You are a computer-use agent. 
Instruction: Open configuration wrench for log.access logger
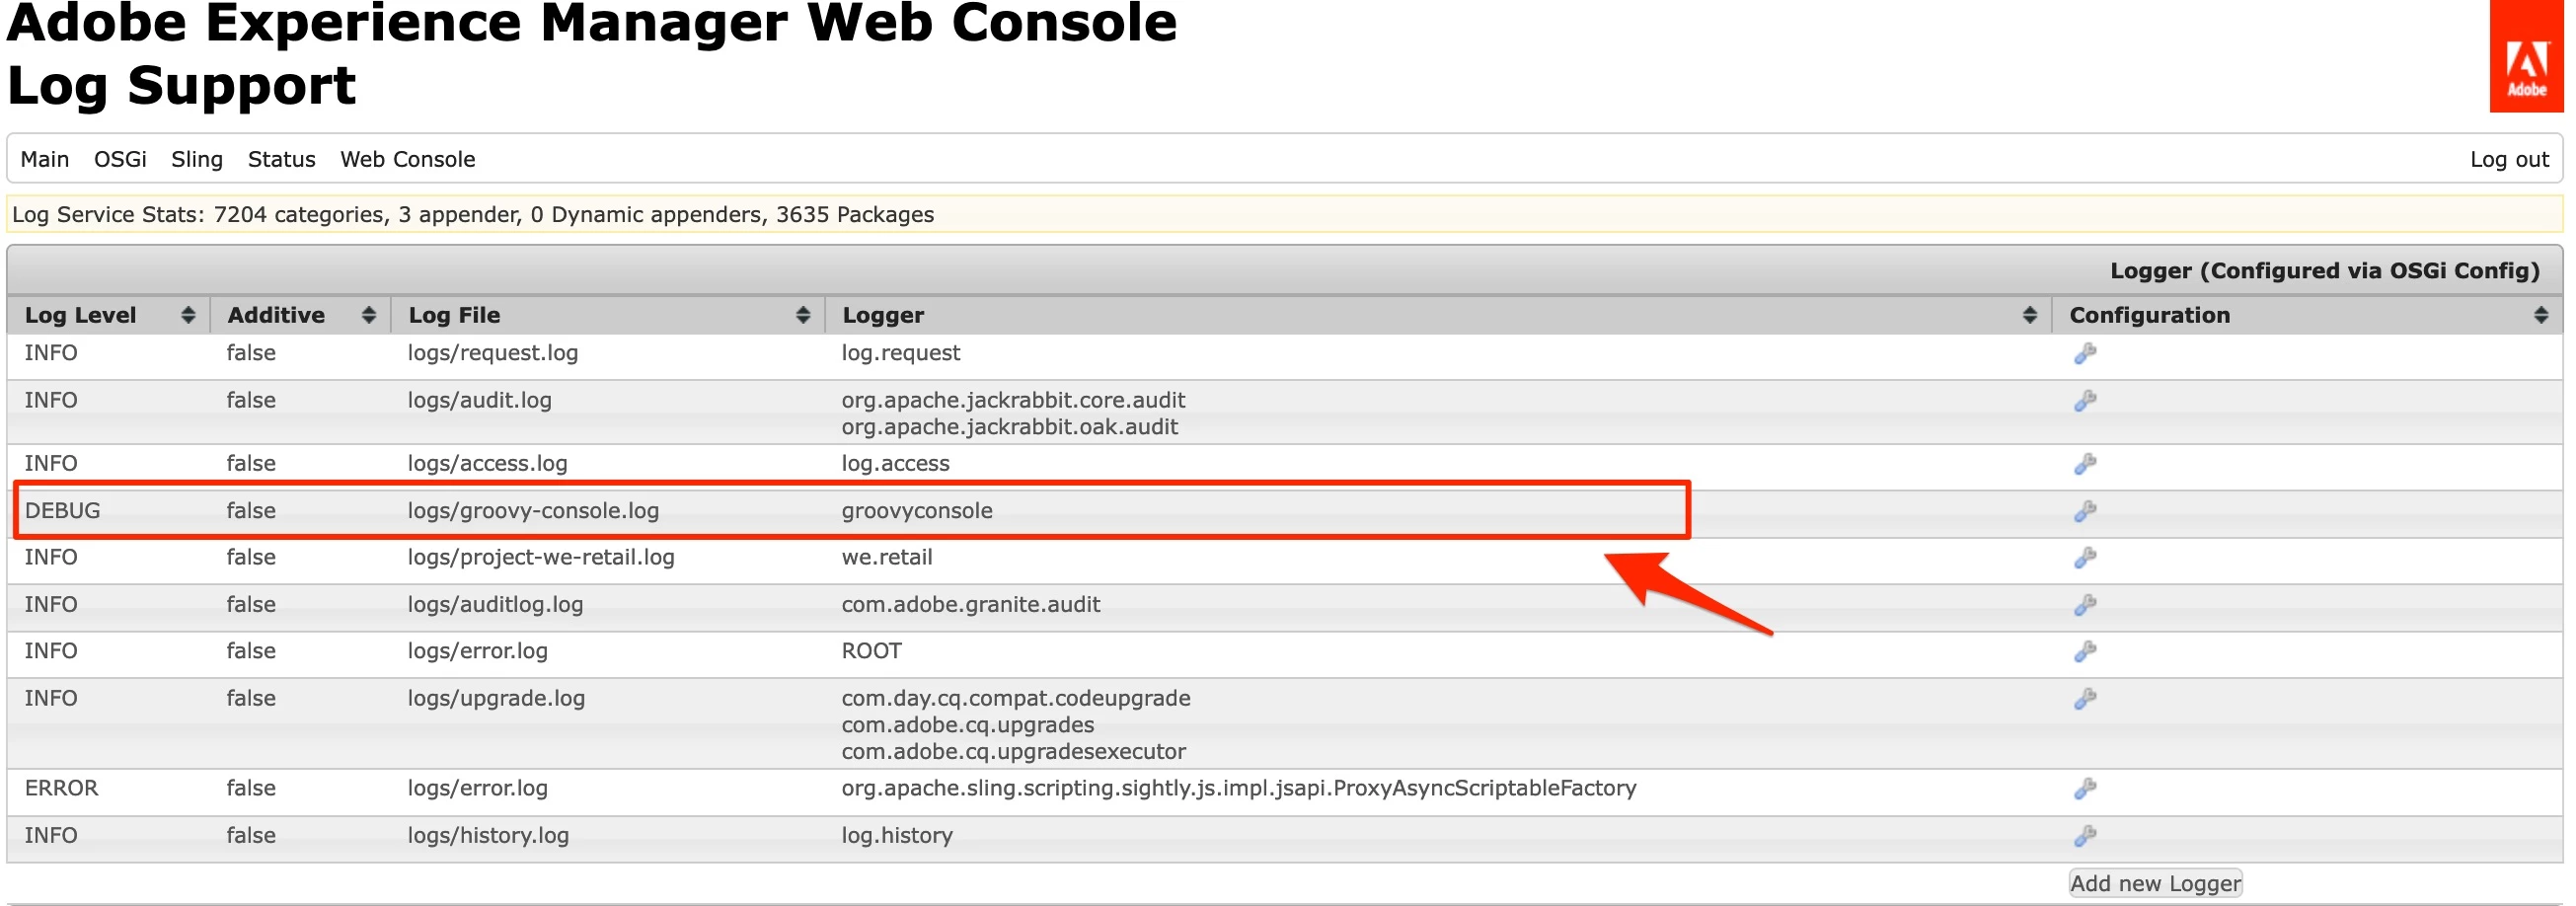[x=2085, y=463]
